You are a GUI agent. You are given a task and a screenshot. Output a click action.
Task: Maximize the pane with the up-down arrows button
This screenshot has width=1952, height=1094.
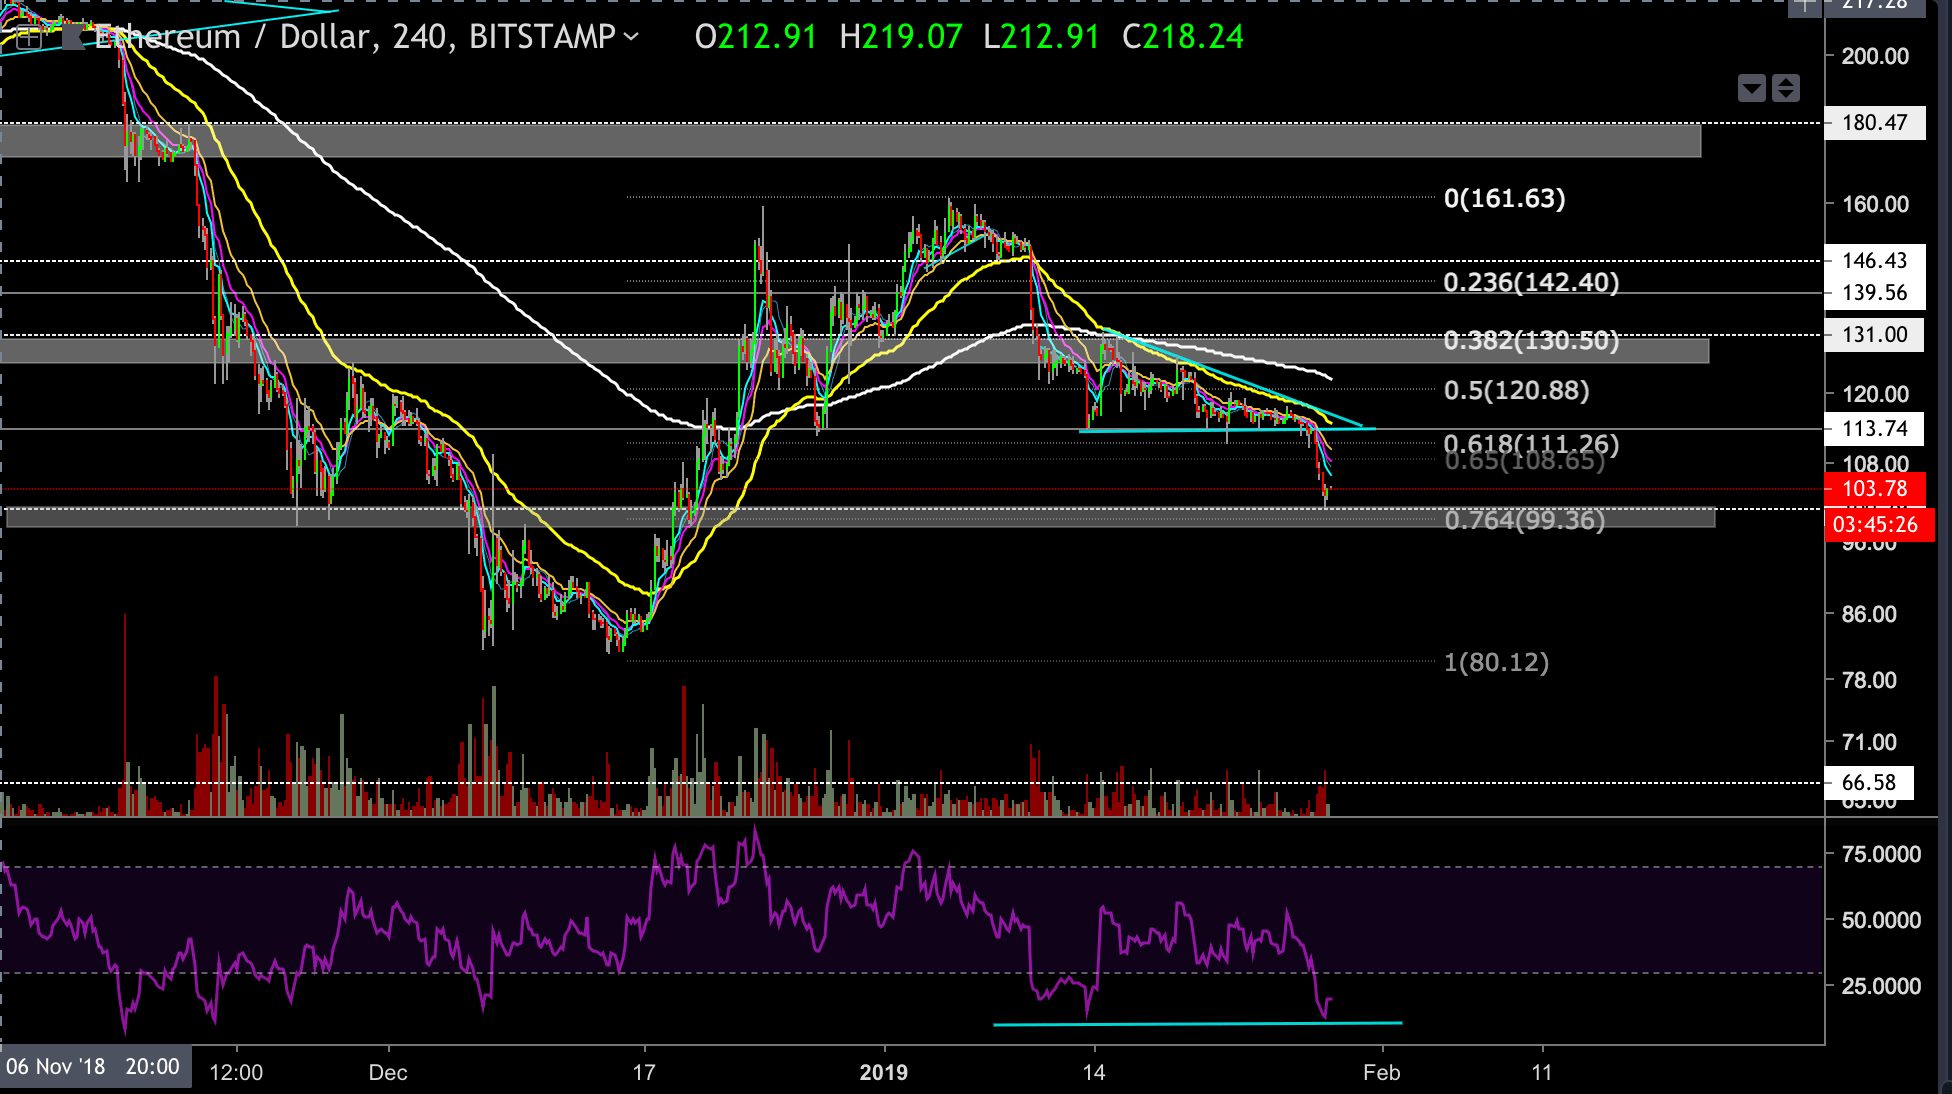pyautogui.click(x=1786, y=88)
